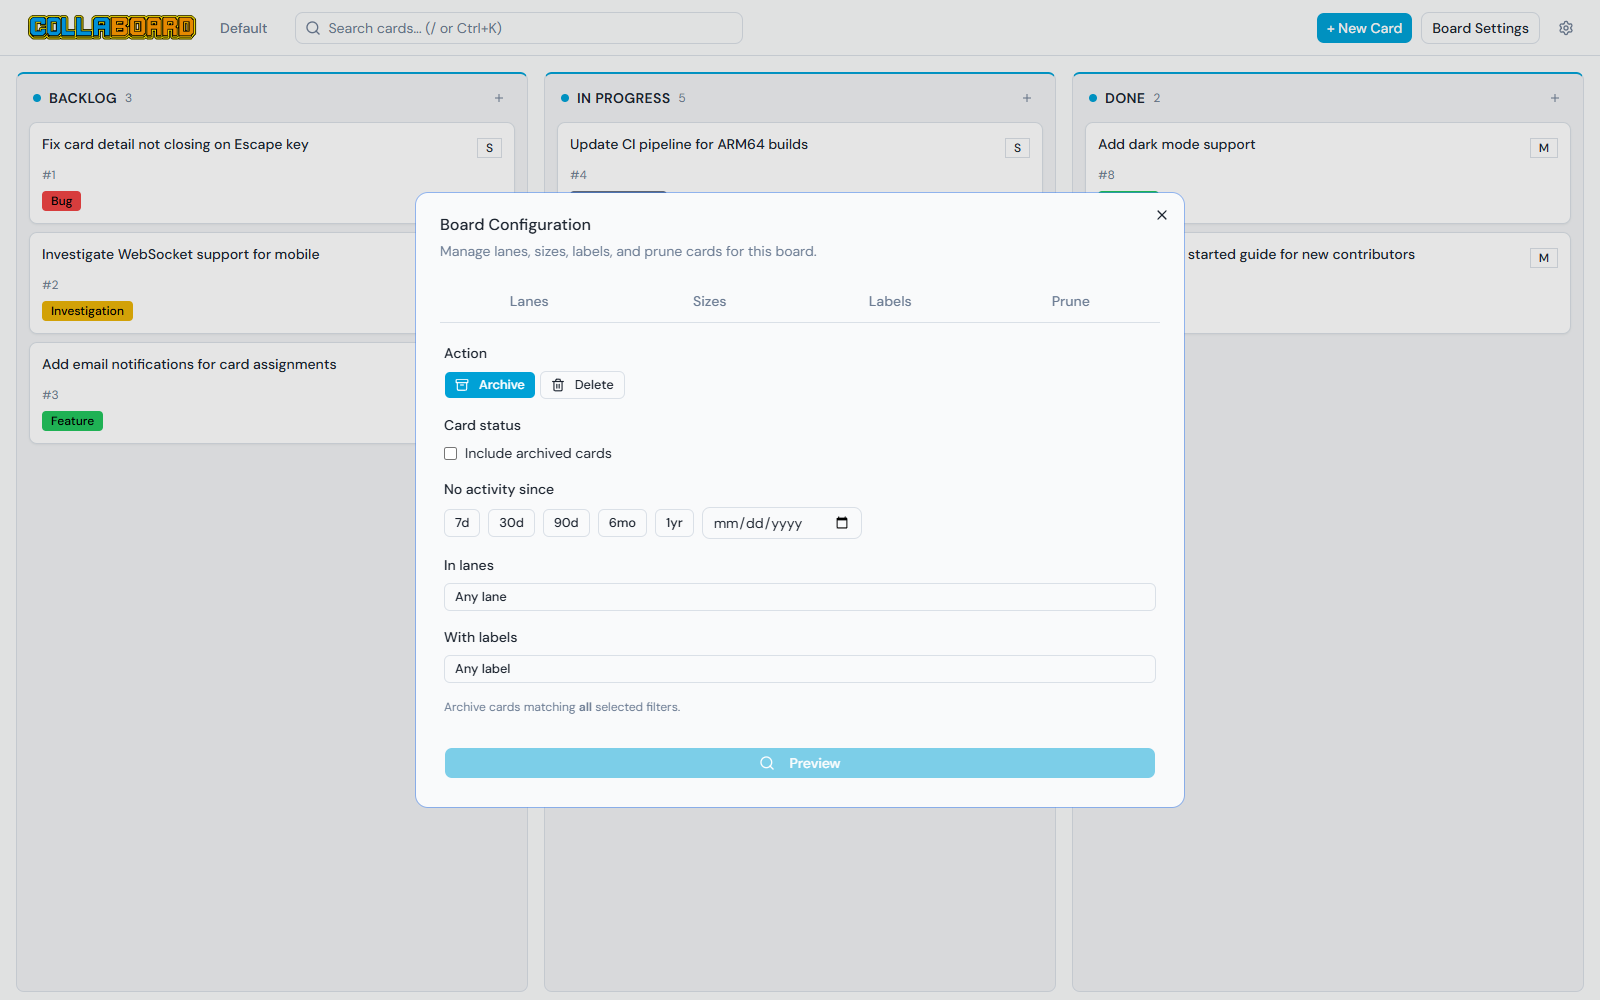Switch to the Lanes tab
Screen dimensions: 1600x1000
pos(529,301)
